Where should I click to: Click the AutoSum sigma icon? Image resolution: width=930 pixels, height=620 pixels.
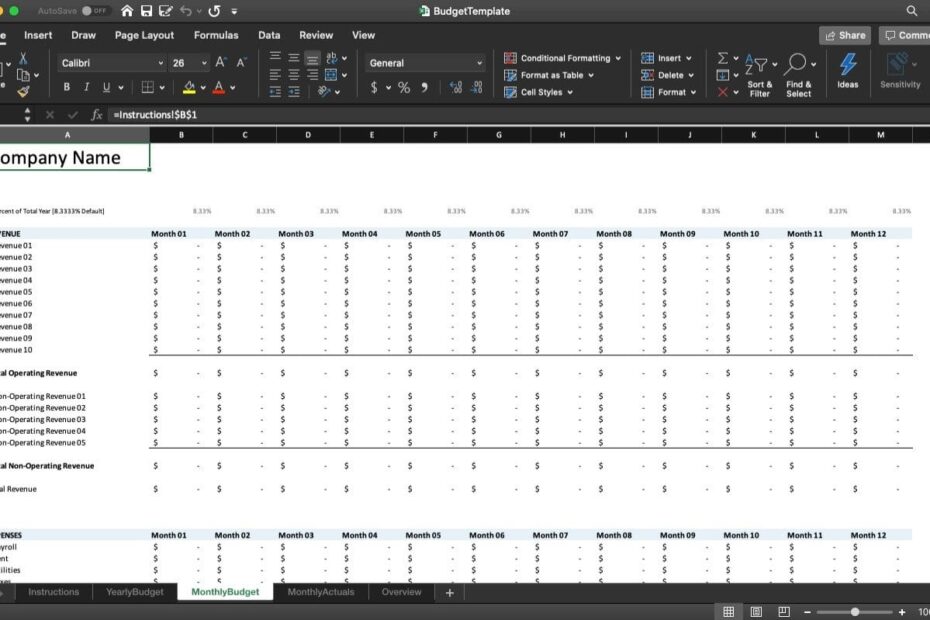722,58
